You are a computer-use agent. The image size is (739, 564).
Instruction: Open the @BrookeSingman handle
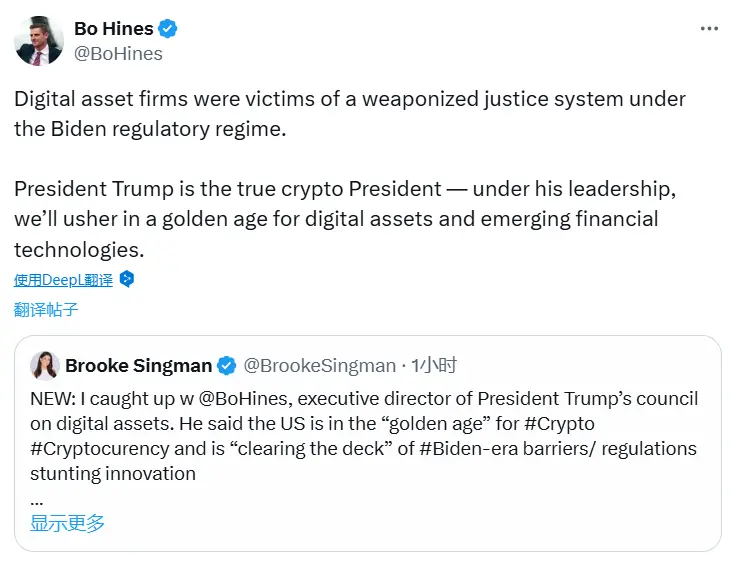319,366
